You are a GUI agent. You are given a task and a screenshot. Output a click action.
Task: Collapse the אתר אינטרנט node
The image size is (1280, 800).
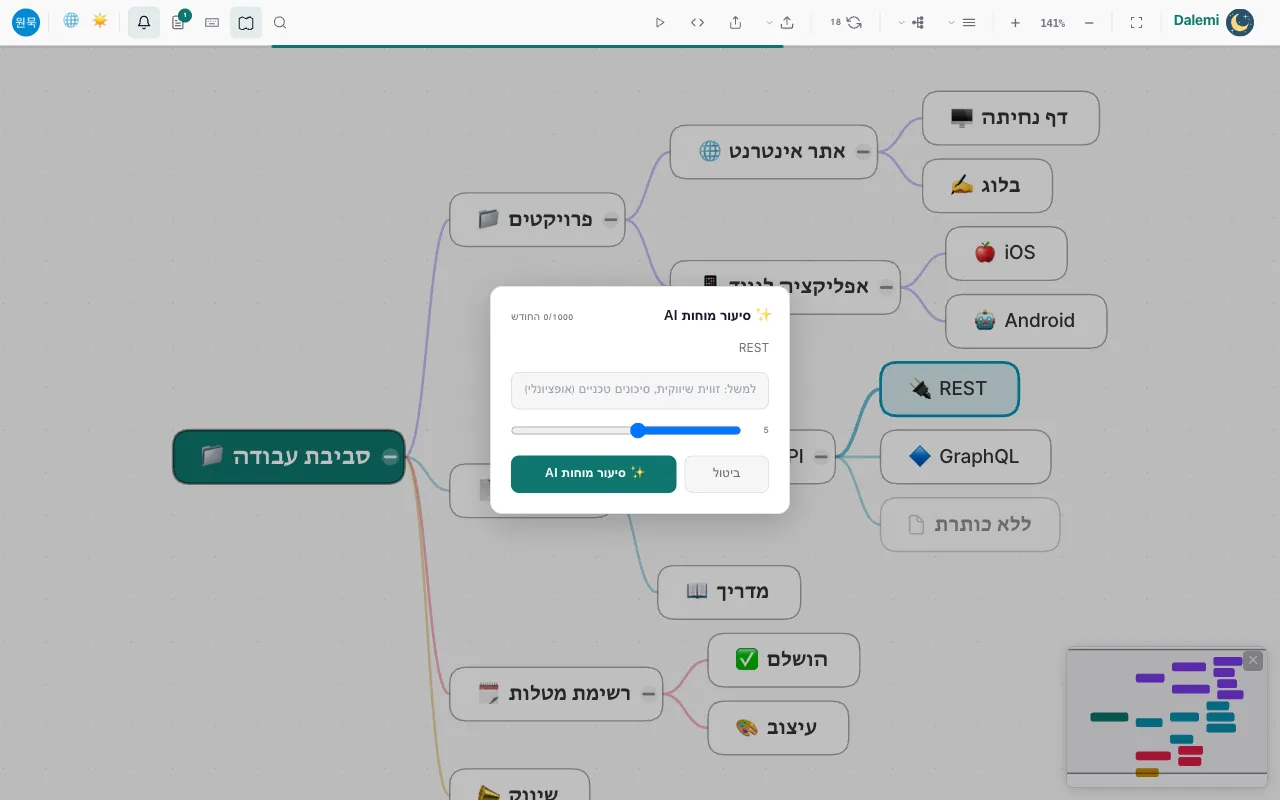point(862,152)
